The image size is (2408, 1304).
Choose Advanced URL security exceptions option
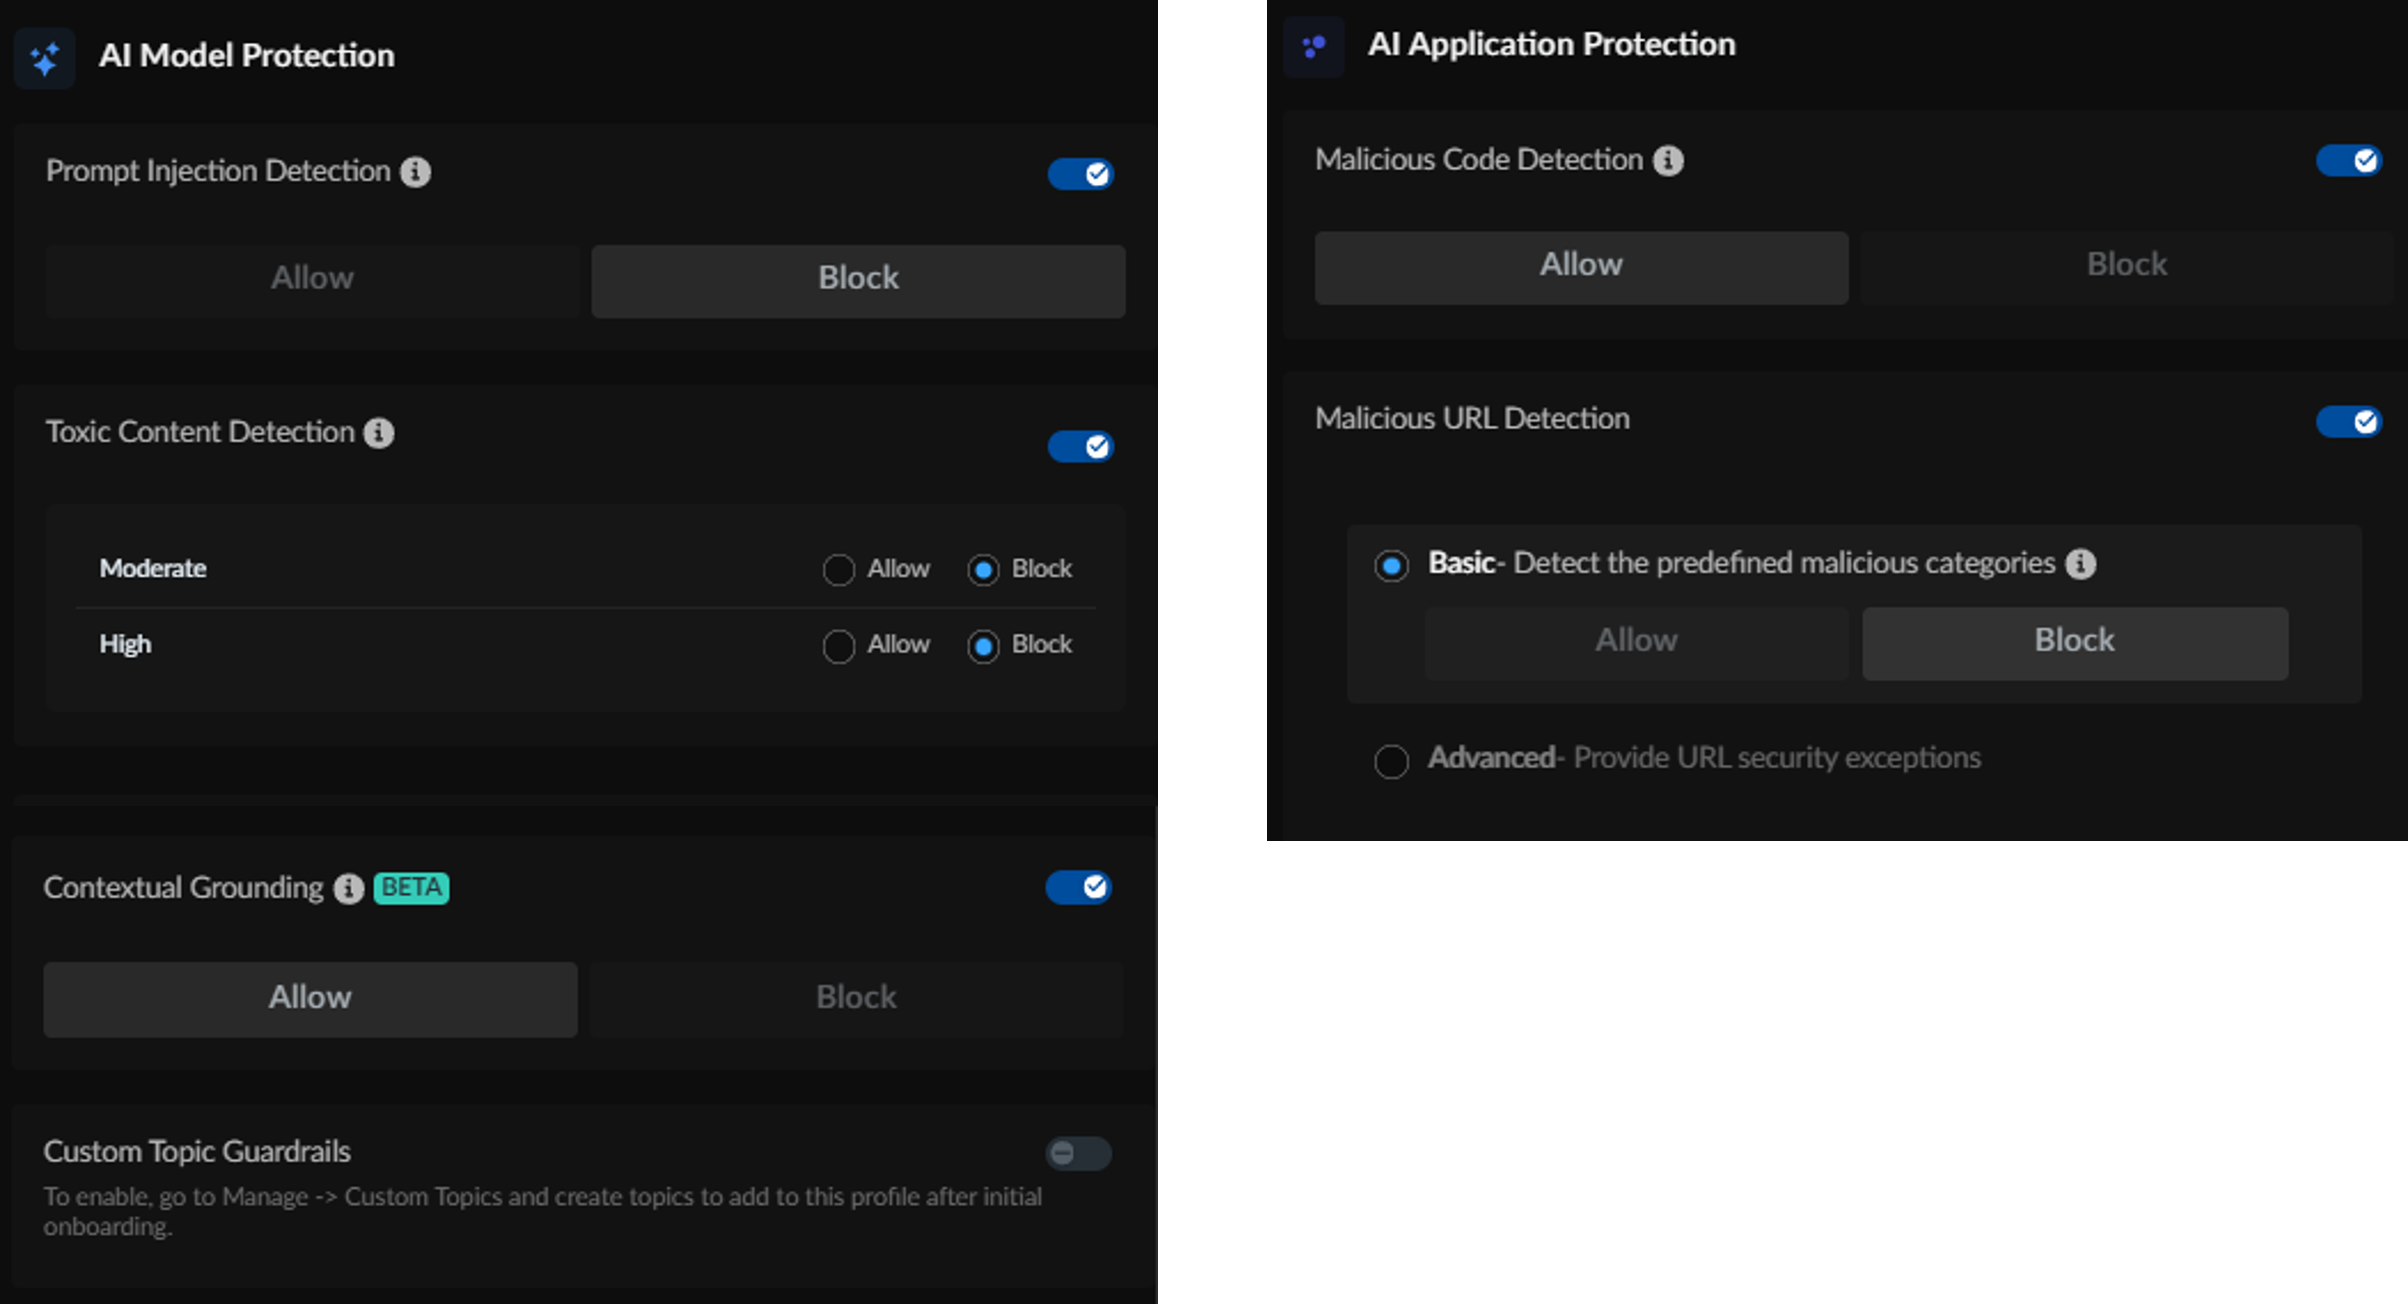click(x=1391, y=761)
